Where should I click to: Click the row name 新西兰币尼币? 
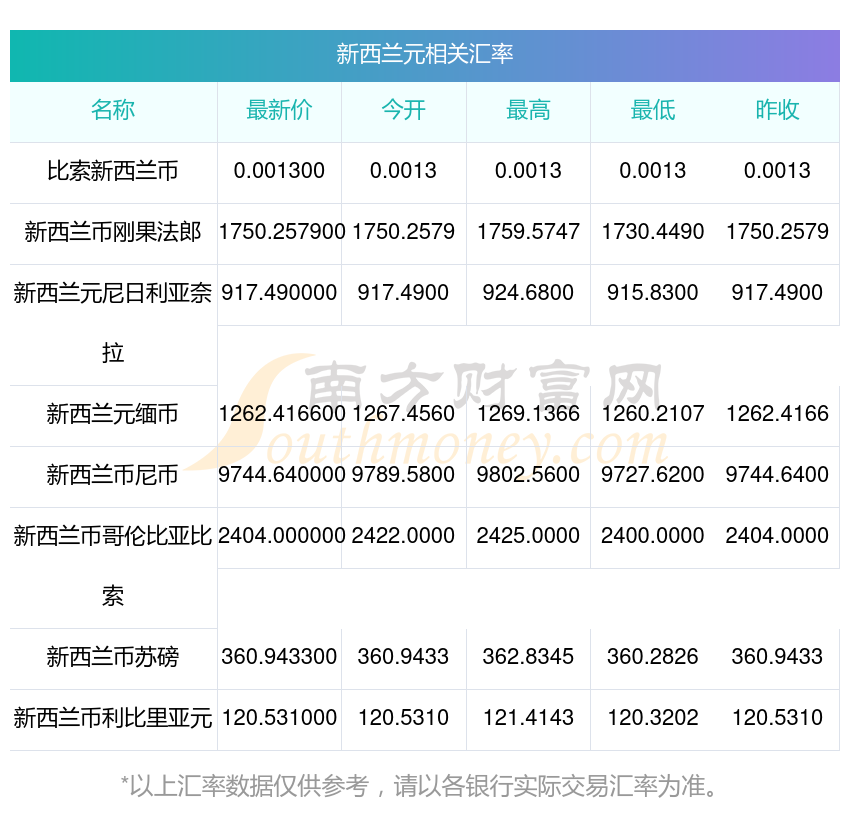[x=113, y=475]
